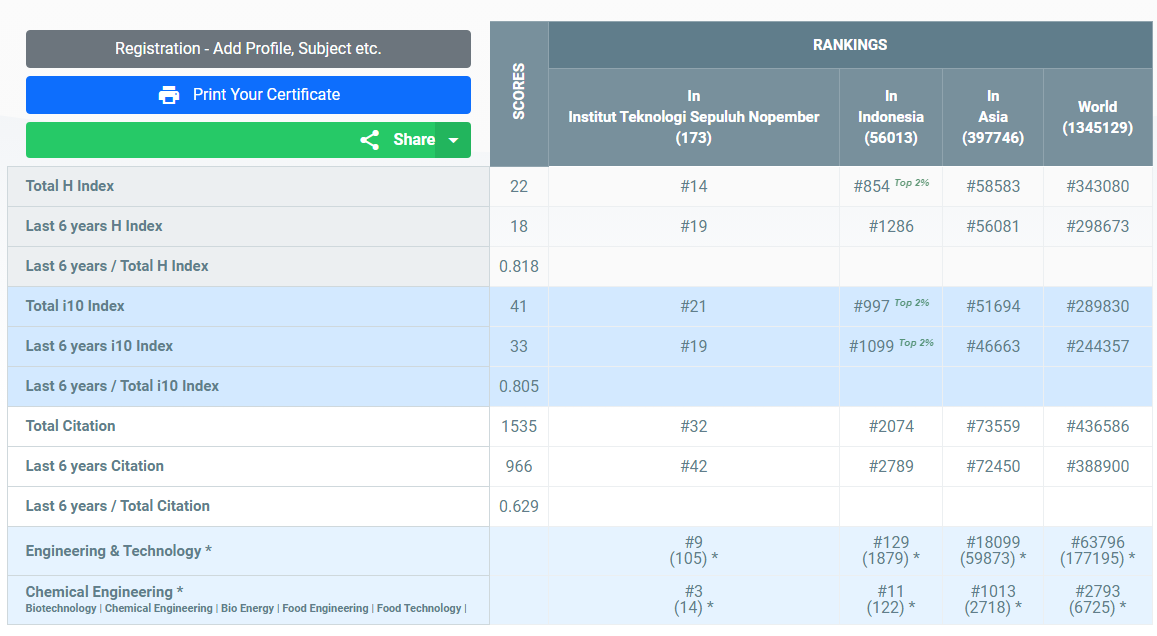Viewport: 1157px width, 636px height.
Task: Open the Biotechnology subject link
Action: [61, 609]
